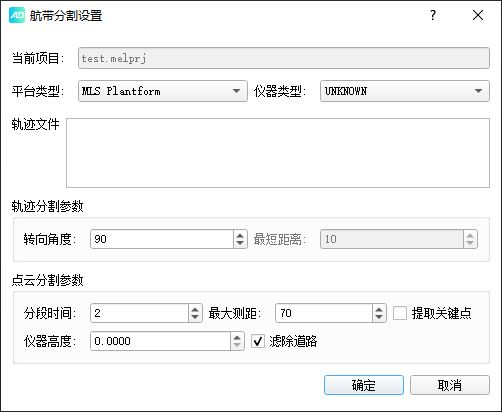
Task: Click the question mark help icon
Action: (x=433, y=15)
